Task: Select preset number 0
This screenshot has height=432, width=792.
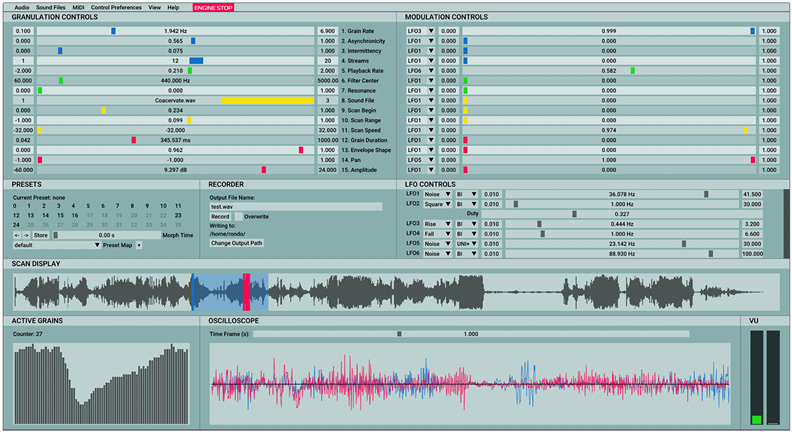Action: click(x=15, y=206)
